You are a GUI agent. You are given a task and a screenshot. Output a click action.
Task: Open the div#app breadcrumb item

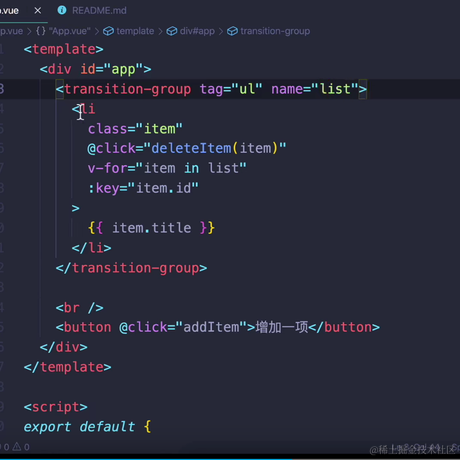point(197,31)
